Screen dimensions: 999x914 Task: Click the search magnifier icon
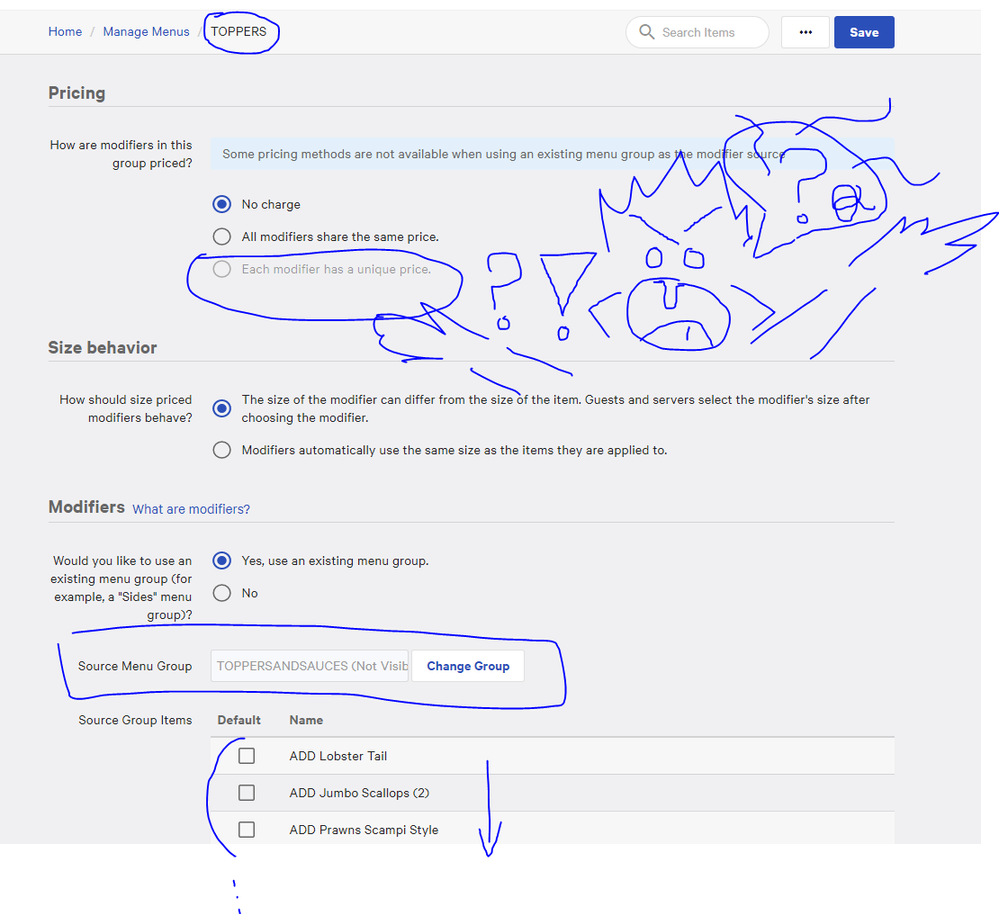[x=646, y=32]
